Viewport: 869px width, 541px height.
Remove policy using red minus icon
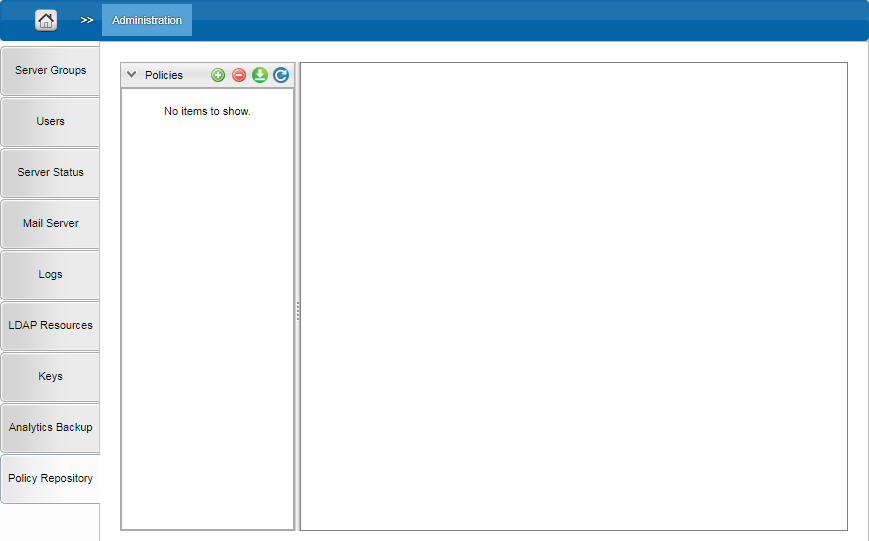pyautogui.click(x=239, y=75)
